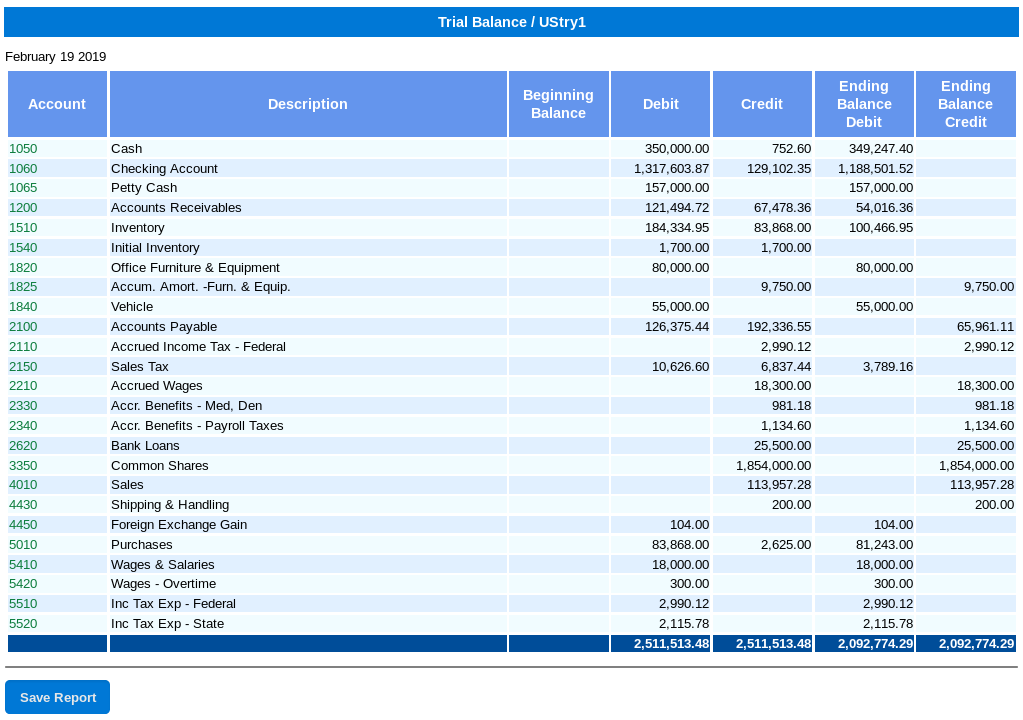Open account 2210 link
The height and width of the screenshot is (720, 1023).
point(23,386)
